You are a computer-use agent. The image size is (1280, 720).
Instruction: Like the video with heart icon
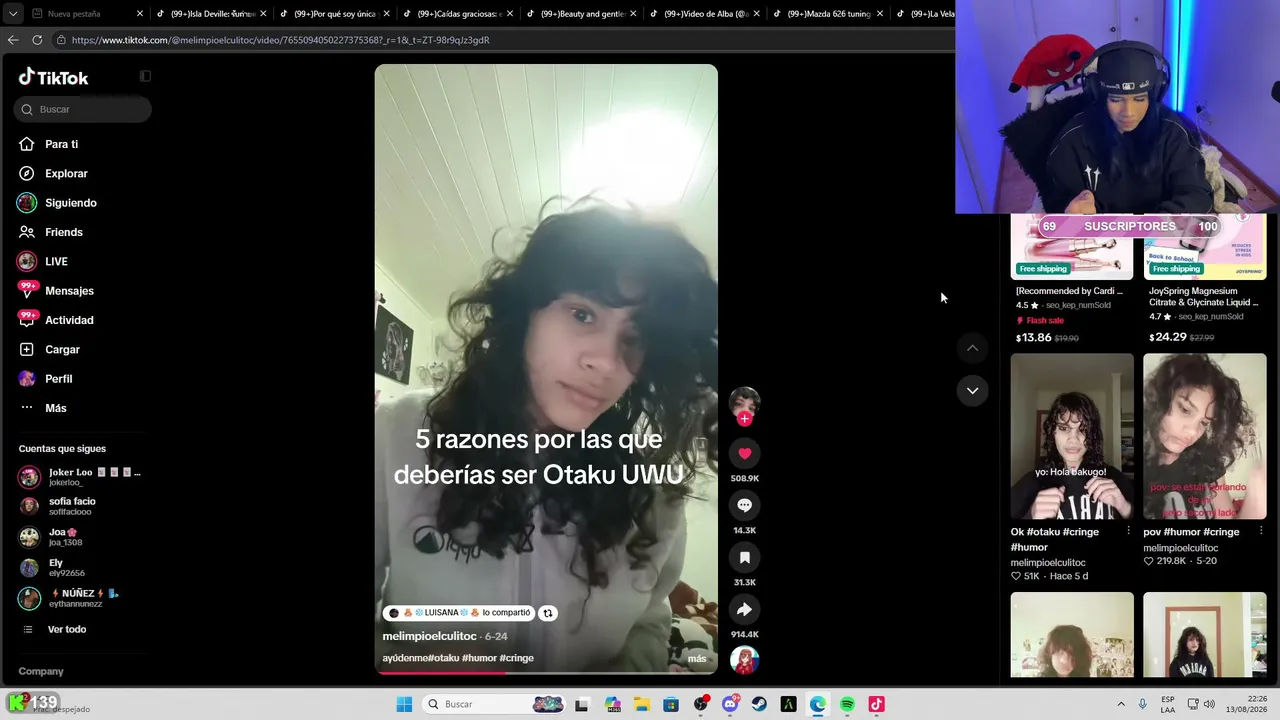click(745, 454)
